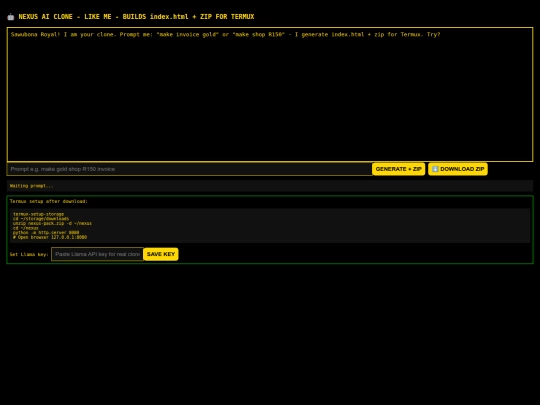The image size is (540, 405).
Task: Focus the Llama API key field
Action: tap(97, 254)
